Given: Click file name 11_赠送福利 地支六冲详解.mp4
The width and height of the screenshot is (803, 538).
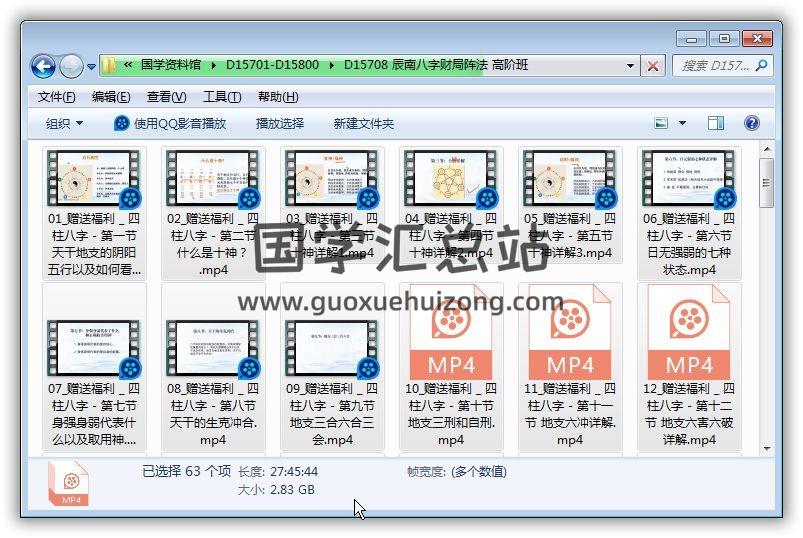Looking at the screenshot, I should click(x=570, y=414).
